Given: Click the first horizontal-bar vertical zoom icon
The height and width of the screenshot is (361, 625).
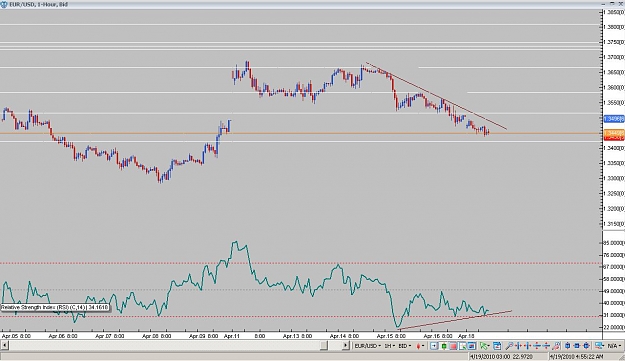Looking at the screenshot, I should (x=537, y=346).
